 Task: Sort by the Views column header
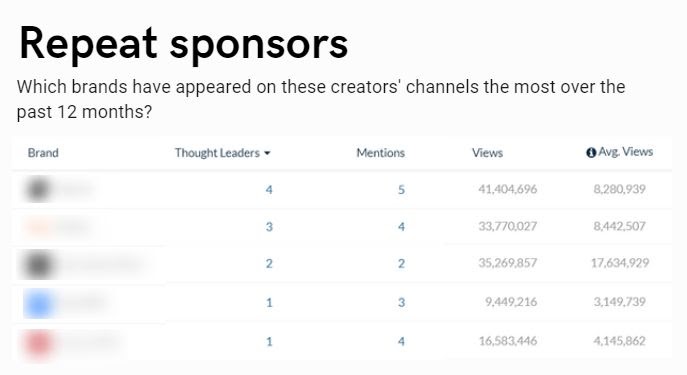coord(487,153)
